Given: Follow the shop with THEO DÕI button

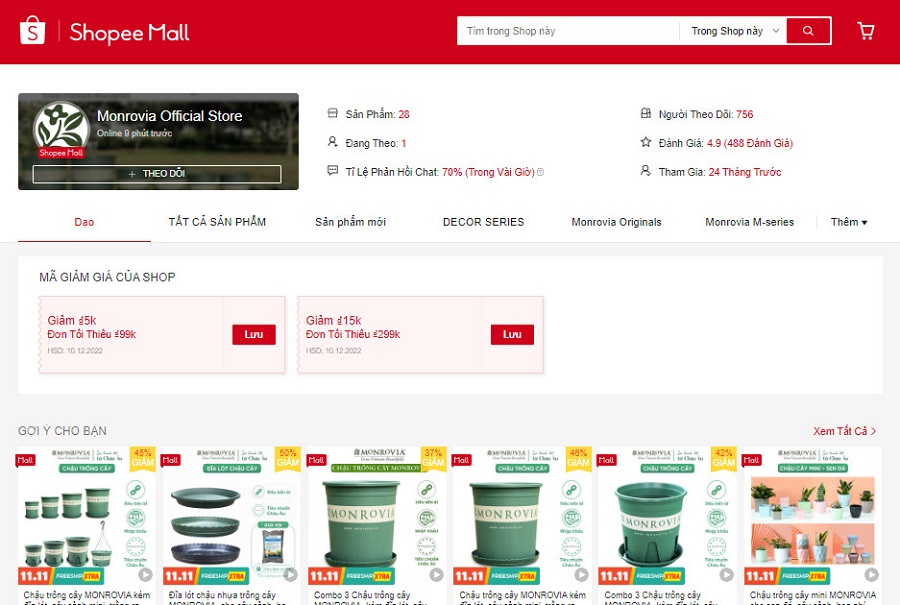Looking at the screenshot, I should coord(157,174).
